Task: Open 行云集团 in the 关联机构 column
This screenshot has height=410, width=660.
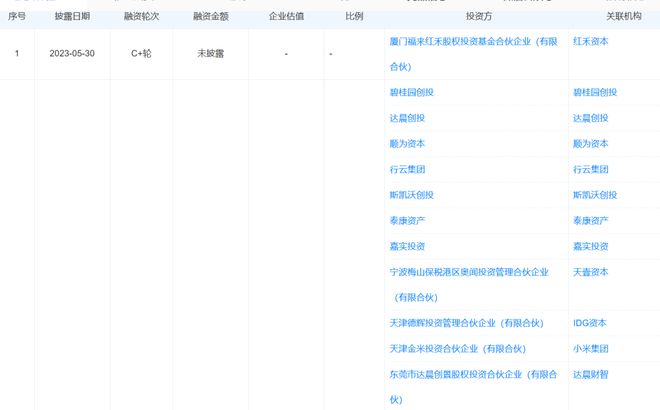Action: click(591, 169)
